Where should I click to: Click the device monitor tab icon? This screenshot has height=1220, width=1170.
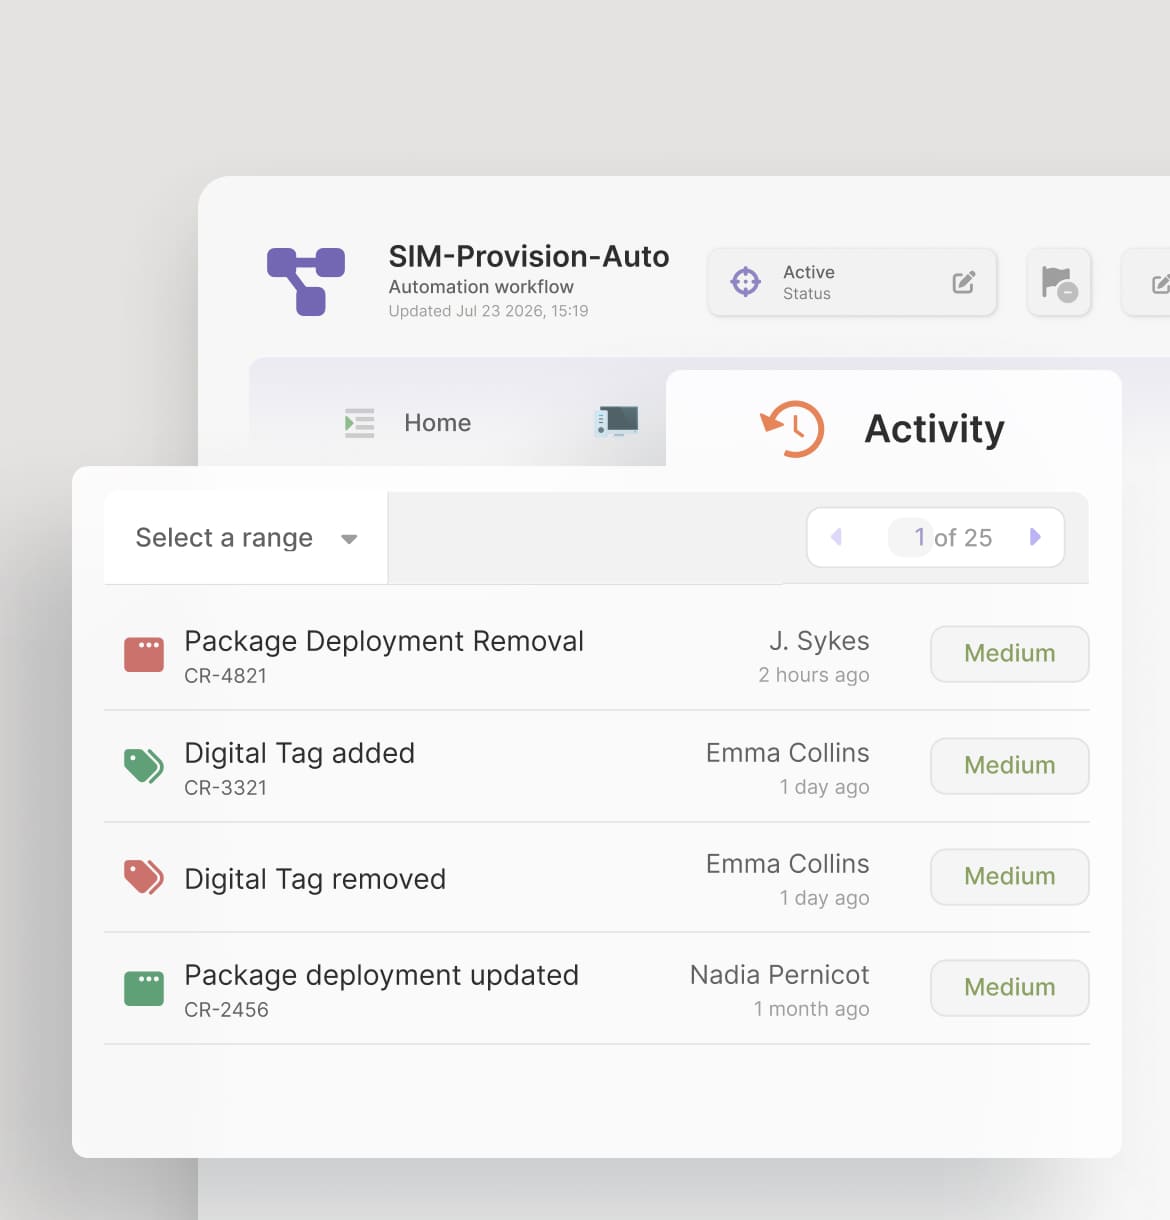617,421
